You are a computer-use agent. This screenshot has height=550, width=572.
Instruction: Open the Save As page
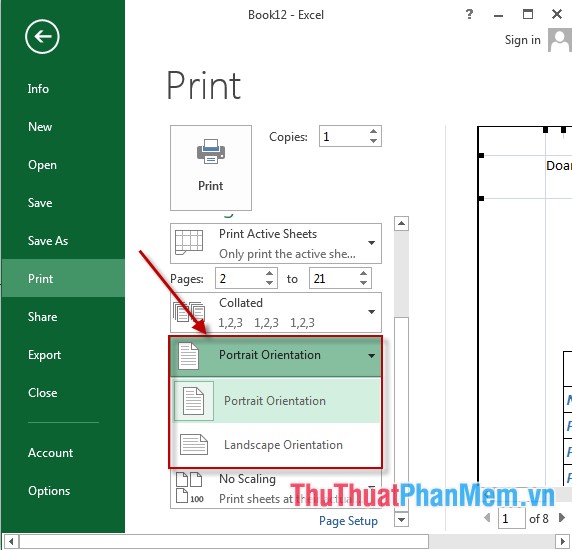48,241
